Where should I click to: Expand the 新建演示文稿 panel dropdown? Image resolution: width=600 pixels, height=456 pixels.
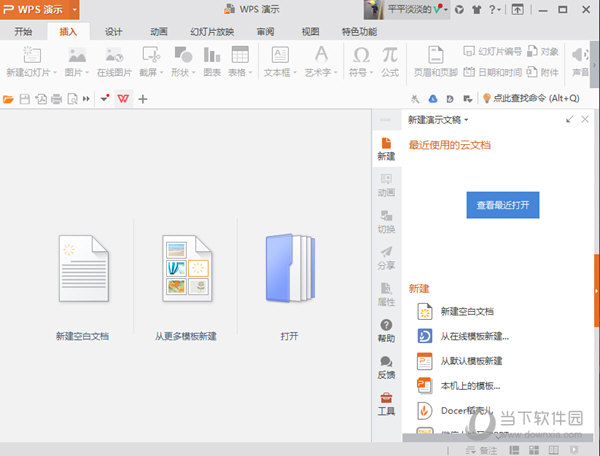[x=466, y=120]
